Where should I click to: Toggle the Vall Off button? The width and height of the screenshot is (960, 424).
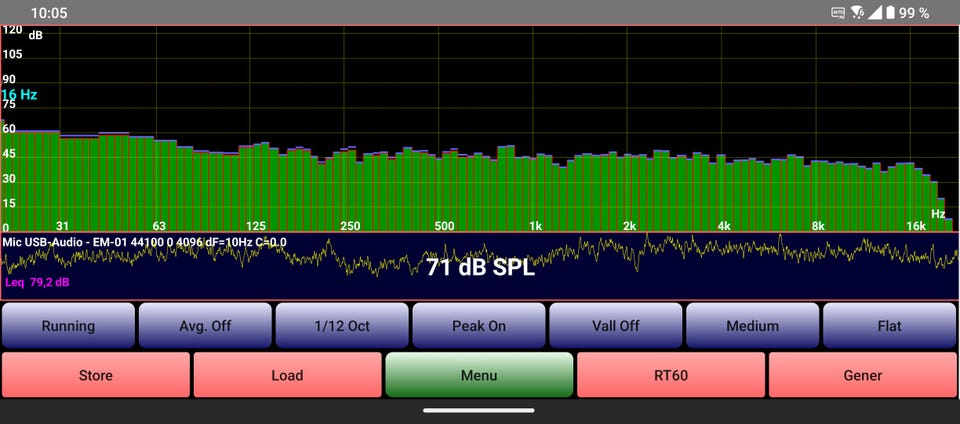pyautogui.click(x=616, y=325)
